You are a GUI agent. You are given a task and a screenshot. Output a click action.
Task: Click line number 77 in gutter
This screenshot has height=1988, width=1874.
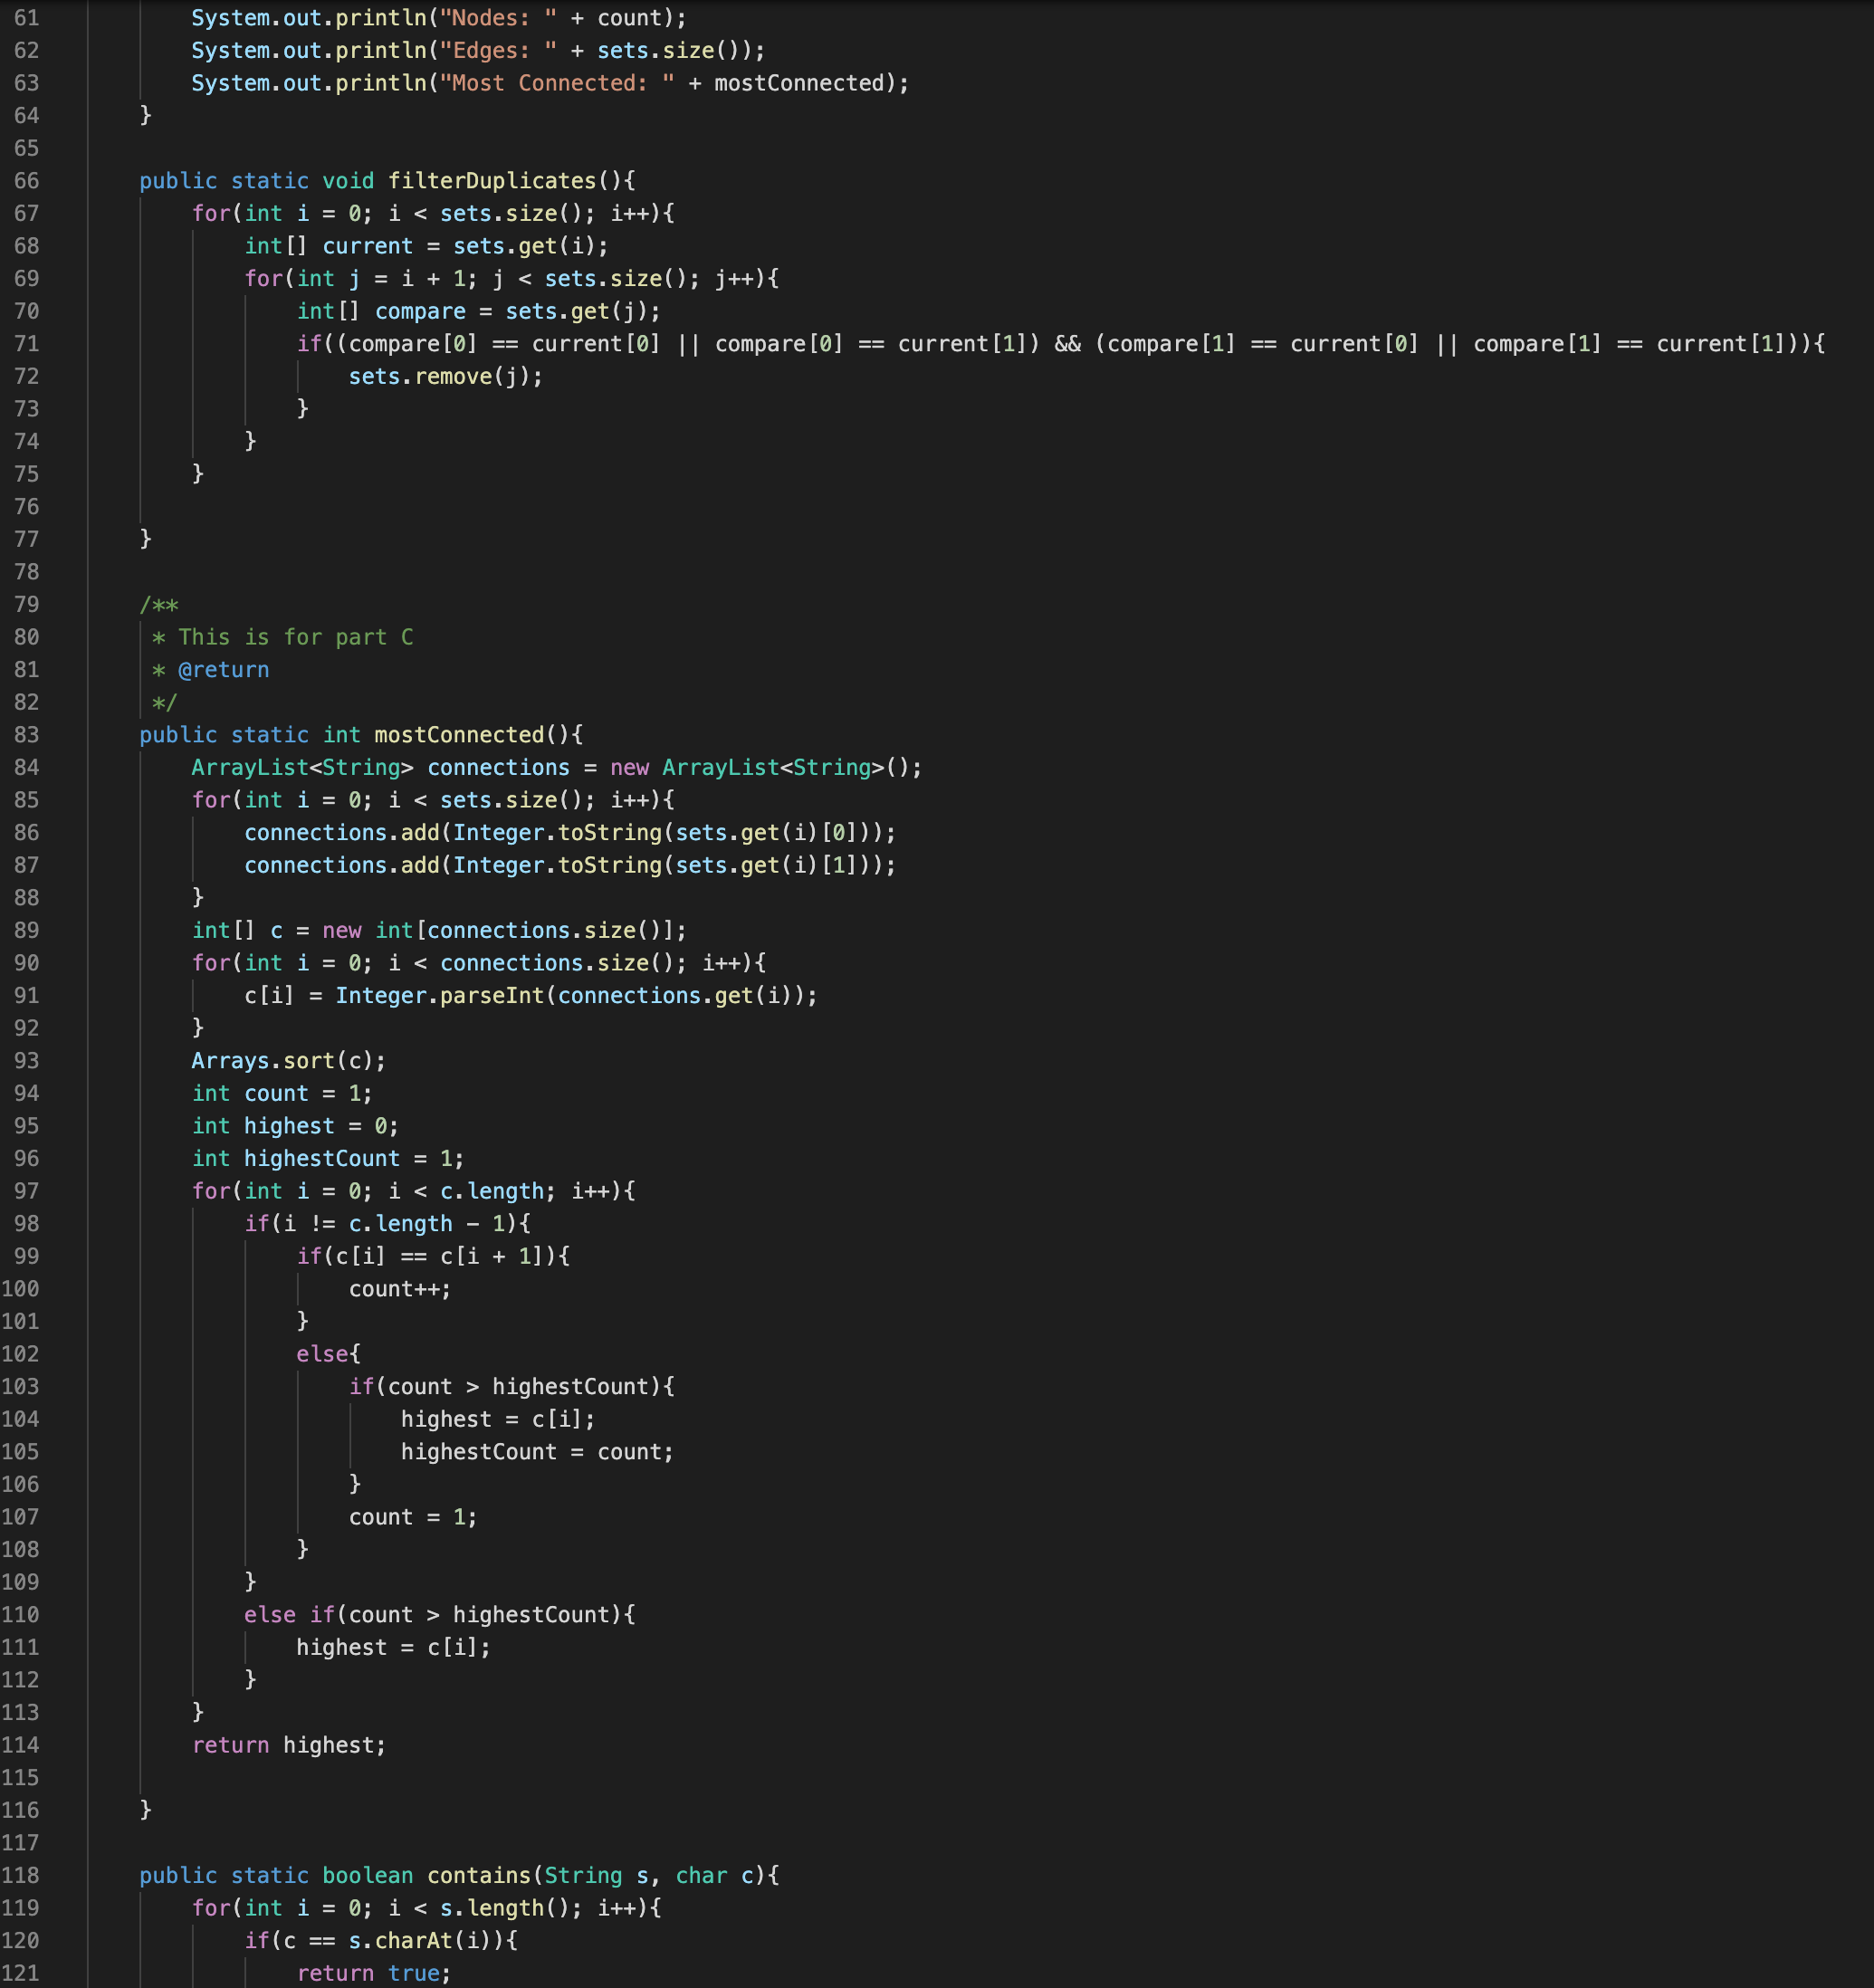pos(26,540)
